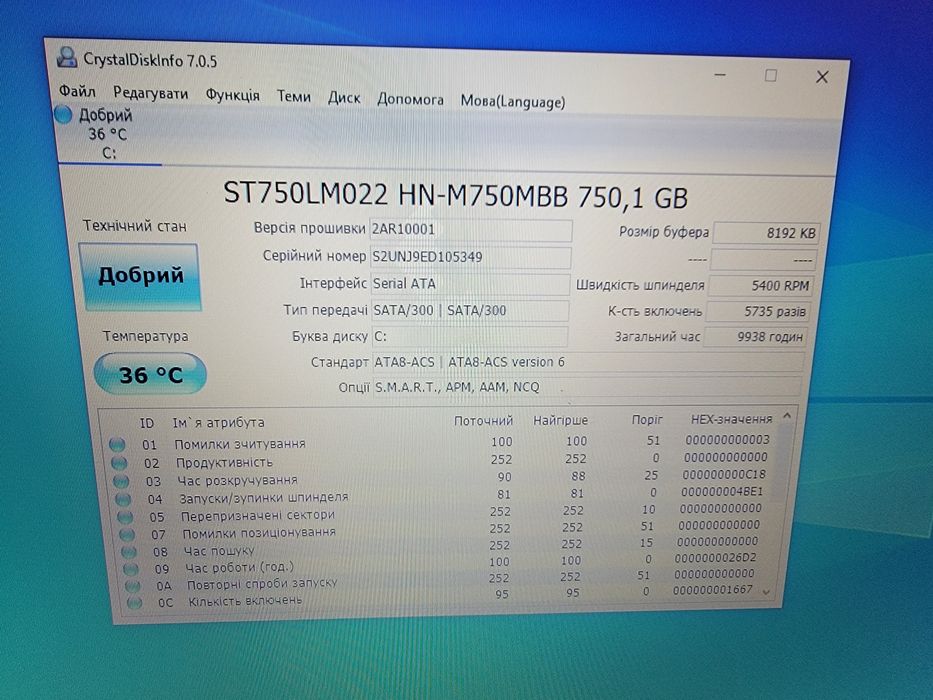Open the Допомога menu
This screenshot has height=700, width=933.
pos(410,99)
